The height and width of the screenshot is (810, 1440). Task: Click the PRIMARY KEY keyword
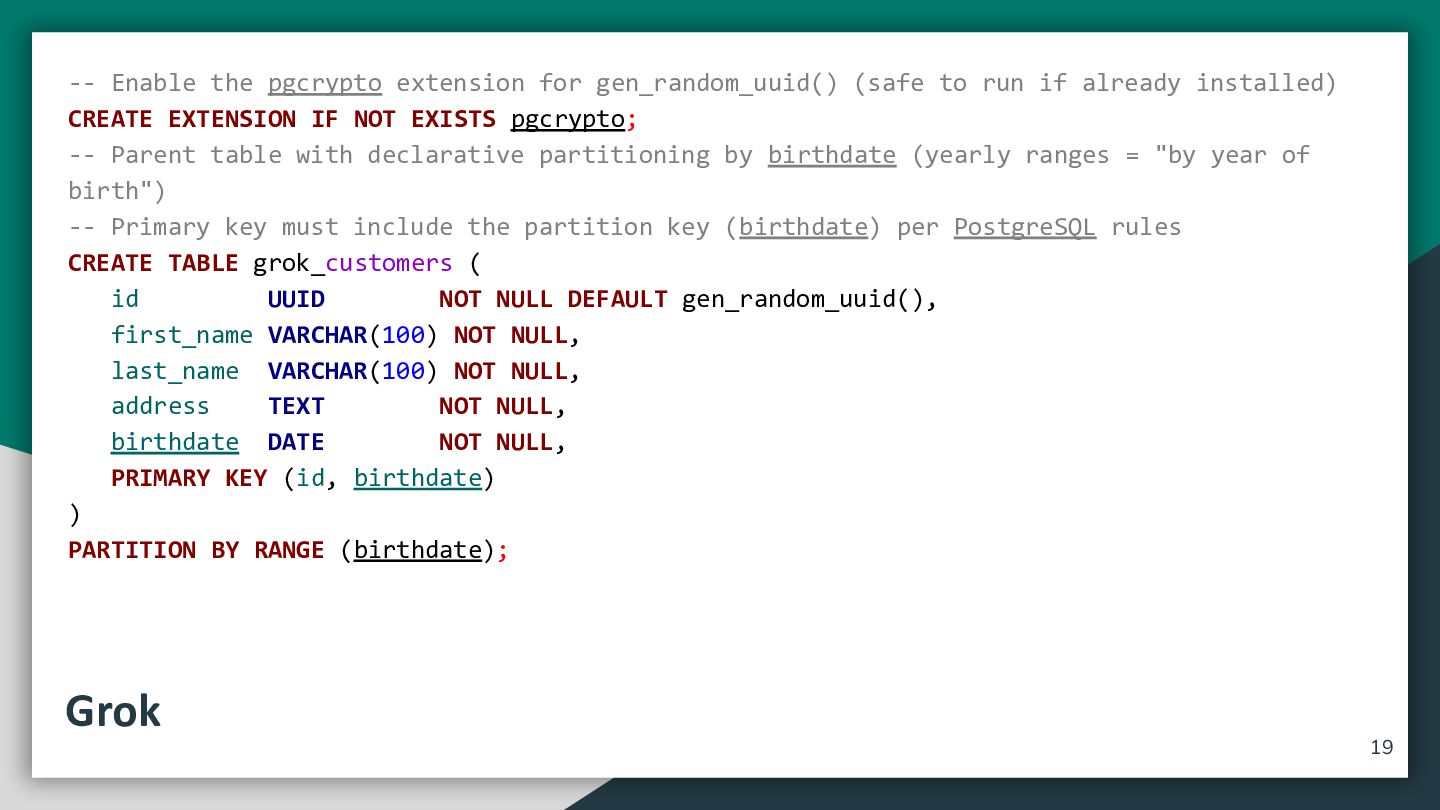(189, 478)
